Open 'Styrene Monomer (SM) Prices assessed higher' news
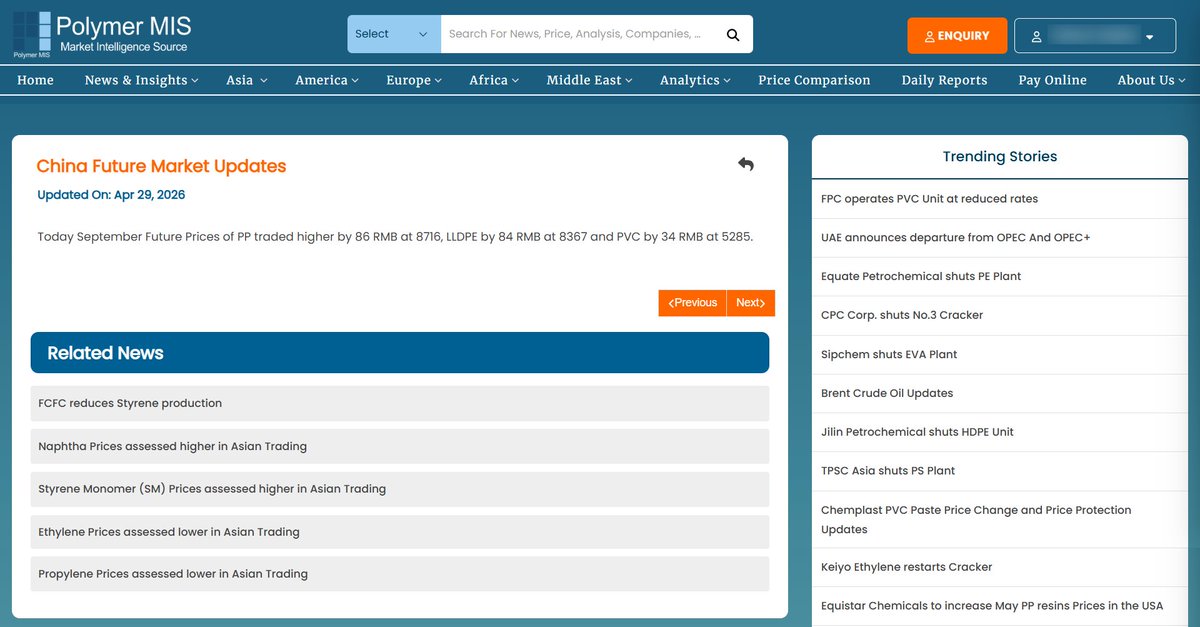The image size is (1200, 627). tap(400, 489)
